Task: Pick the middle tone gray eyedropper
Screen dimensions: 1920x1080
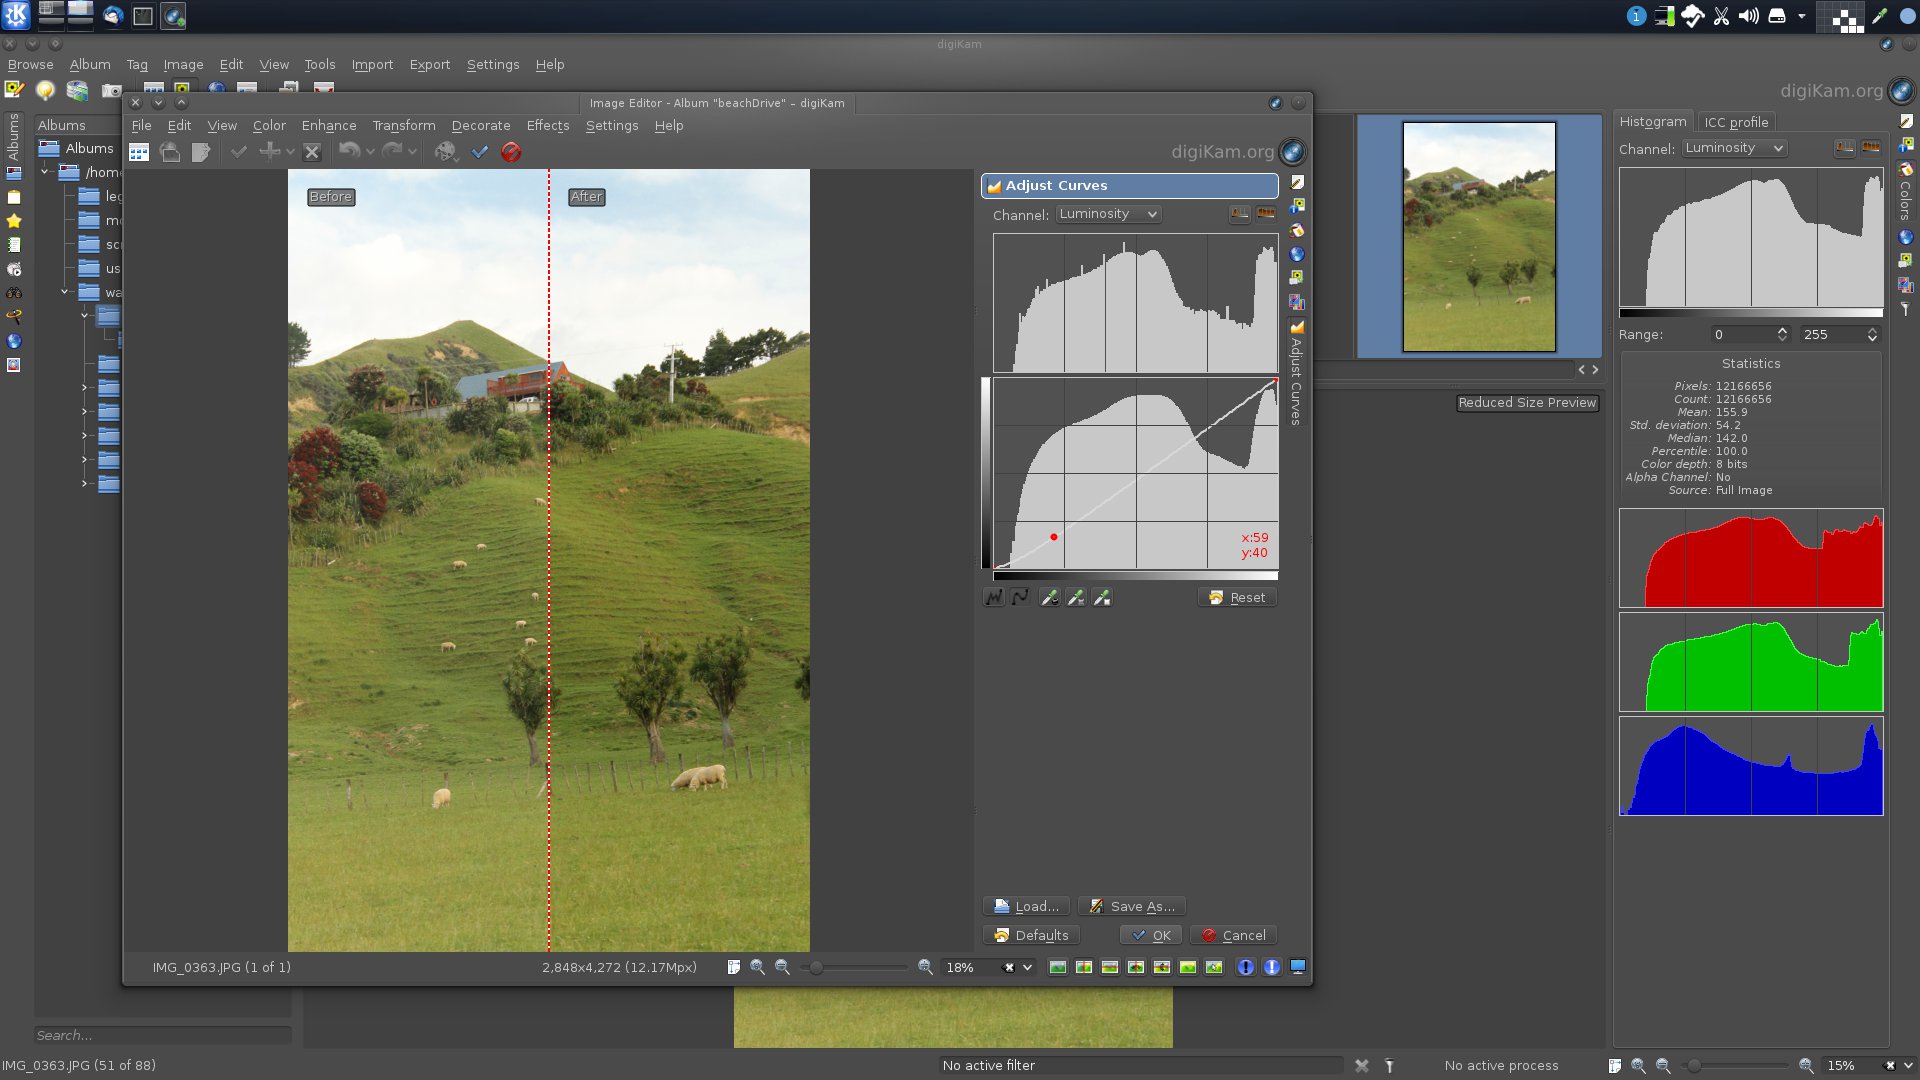Action: coord(1075,597)
